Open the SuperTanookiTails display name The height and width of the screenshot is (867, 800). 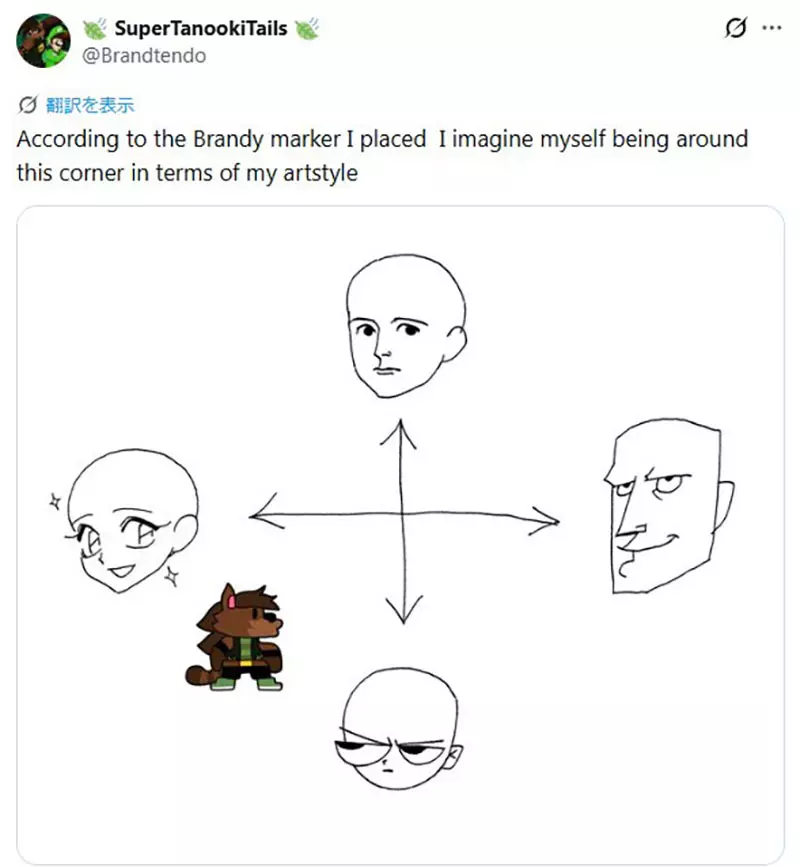click(201, 29)
